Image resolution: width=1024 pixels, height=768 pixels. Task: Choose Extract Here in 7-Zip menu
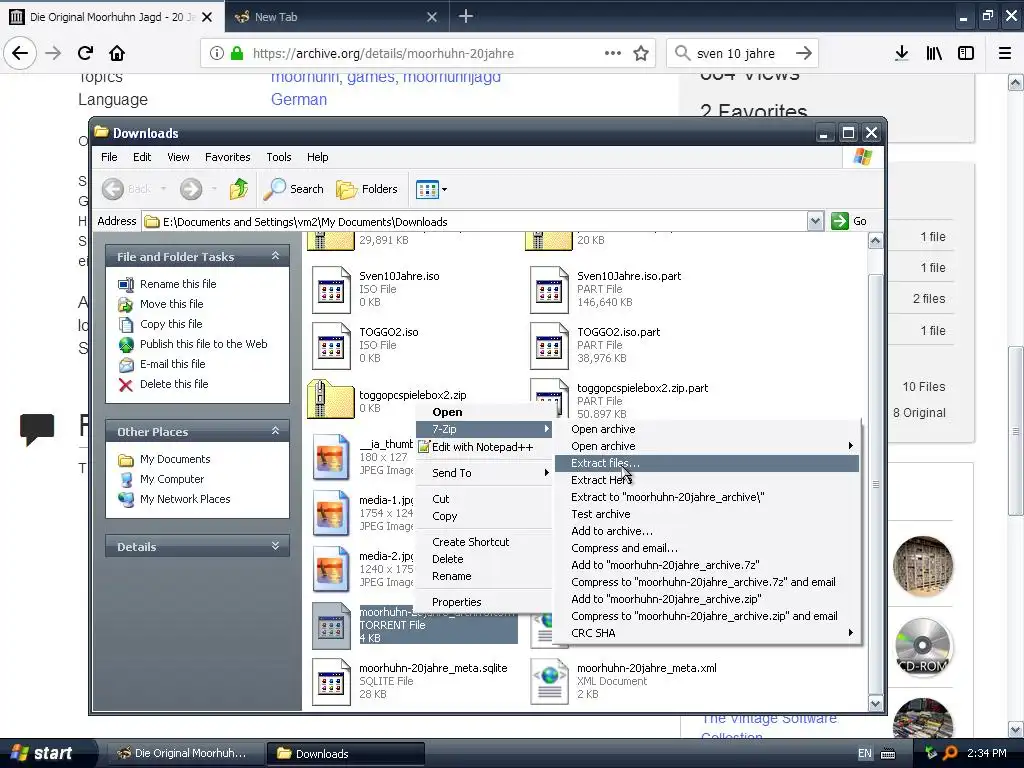(x=707, y=480)
